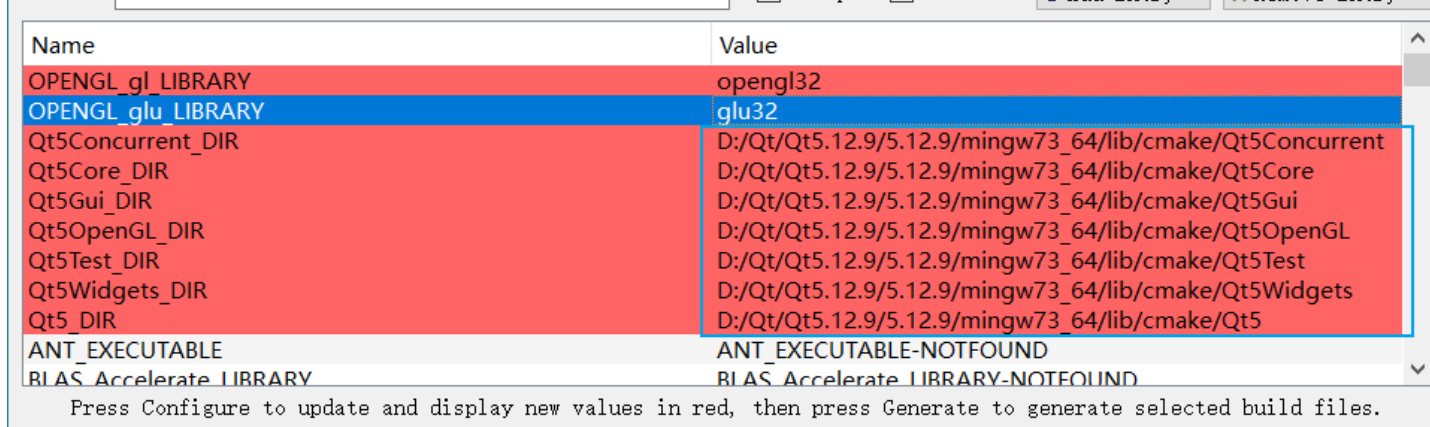This screenshot has width=1430, height=427.
Task: Select the Qt5Widgets_DIR entry name
Action: (118, 291)
